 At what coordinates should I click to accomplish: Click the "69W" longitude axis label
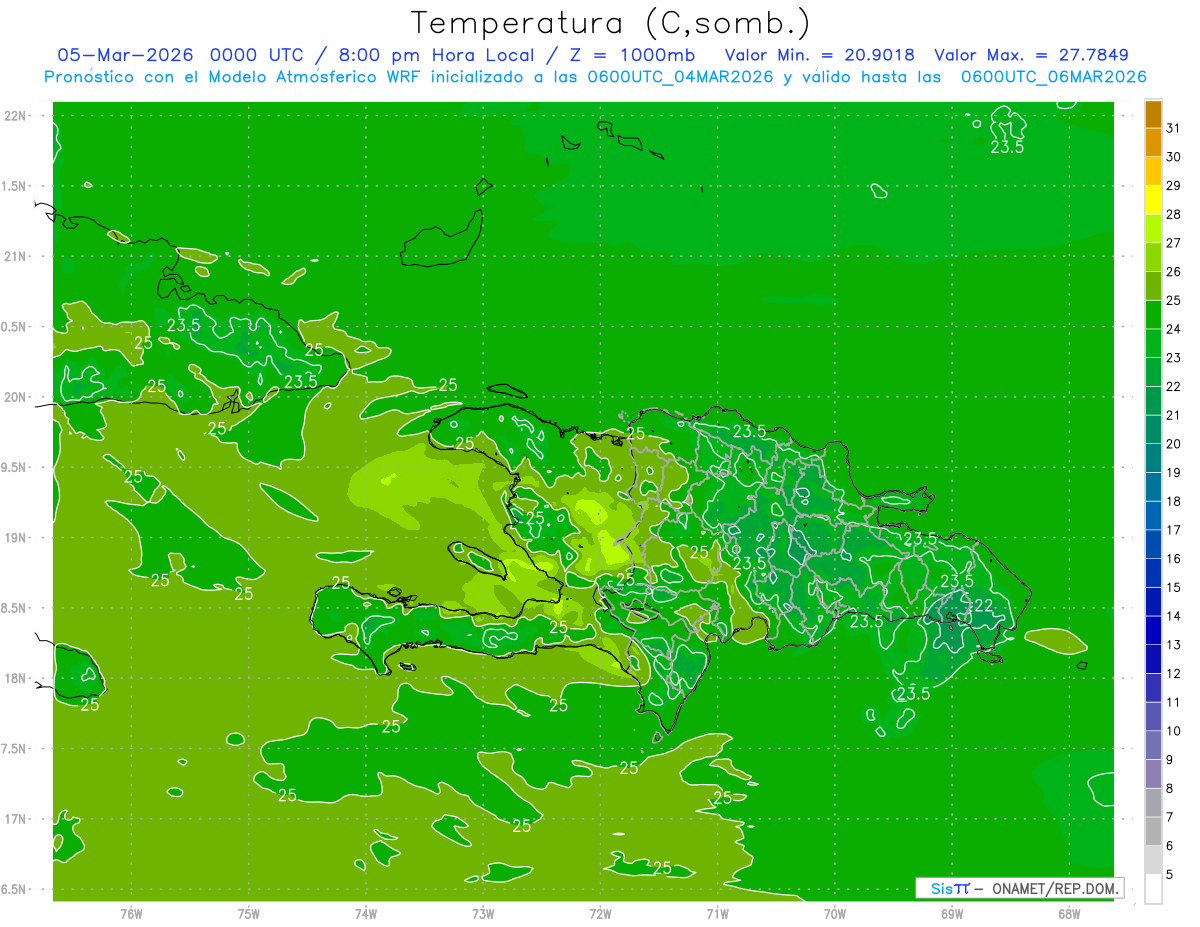(x=952, y=915)
